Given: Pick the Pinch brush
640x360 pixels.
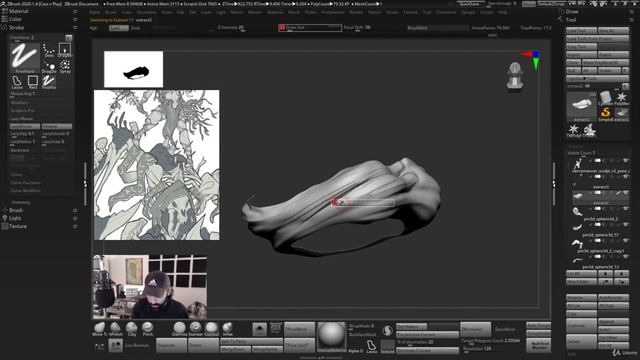Looking at the screenshot, I should click(x=147, y=329).
